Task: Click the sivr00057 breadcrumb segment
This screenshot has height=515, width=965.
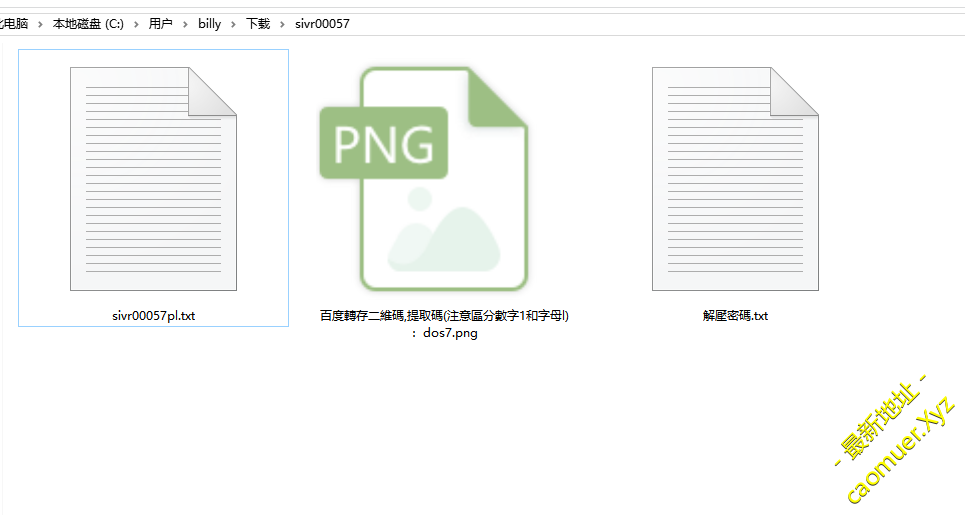Action: (322, 24)
